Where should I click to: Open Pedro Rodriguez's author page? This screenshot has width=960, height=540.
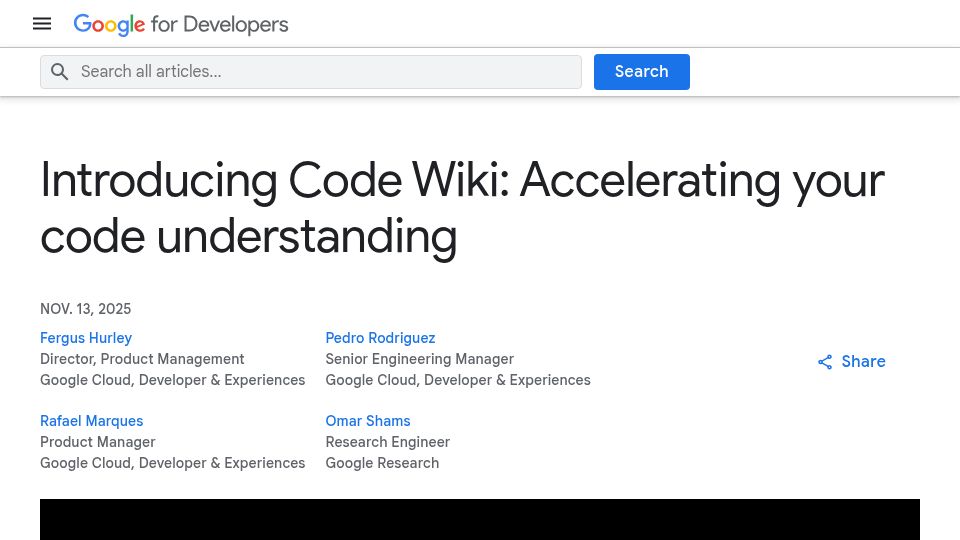(x=380, y=338)
